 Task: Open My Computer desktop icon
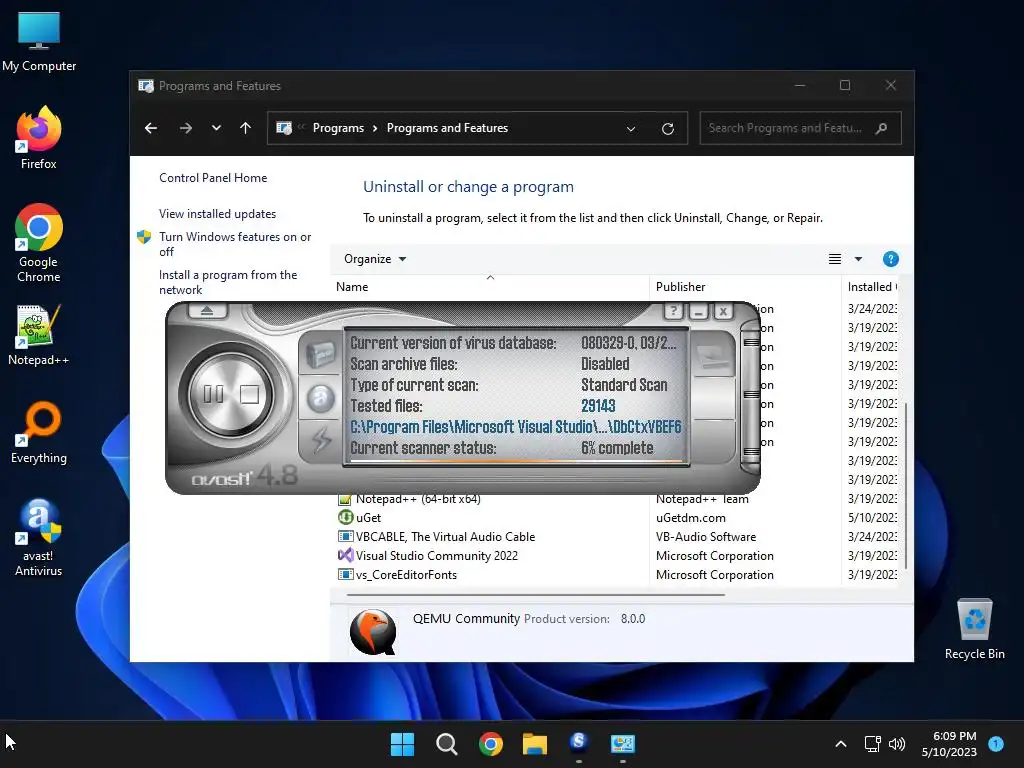pyautogui.click(x=39, y=41)
